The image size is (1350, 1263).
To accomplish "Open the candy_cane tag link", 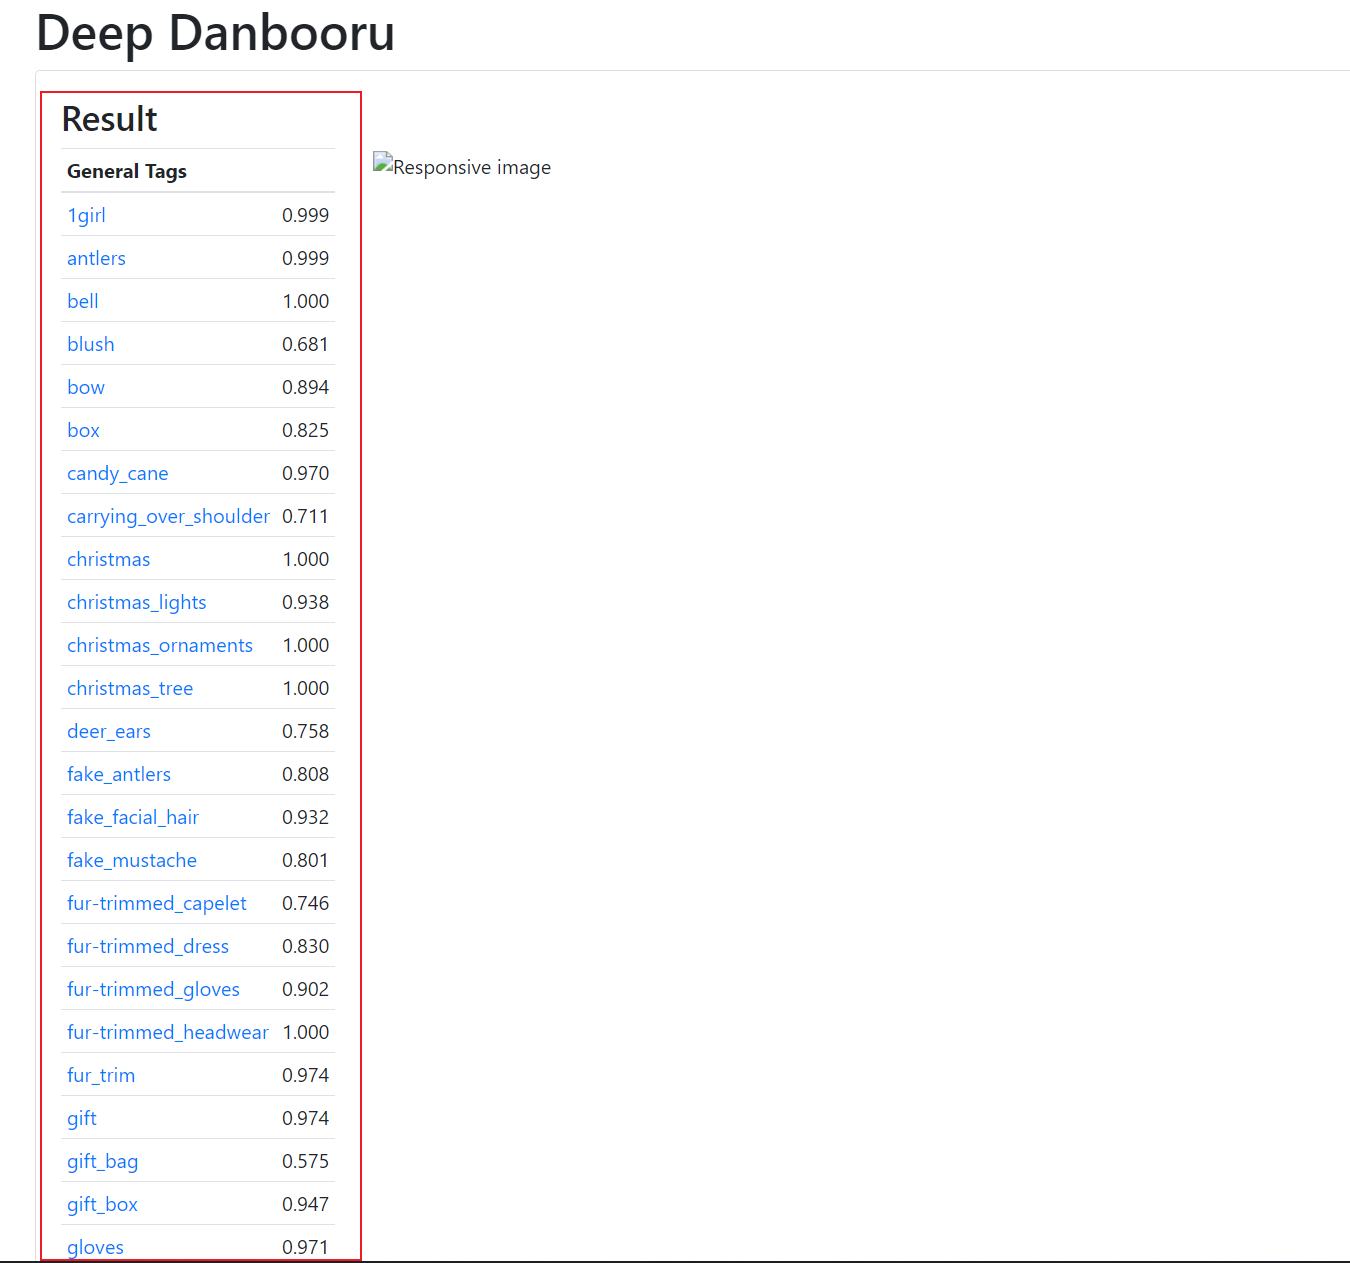I will [117, 473].
